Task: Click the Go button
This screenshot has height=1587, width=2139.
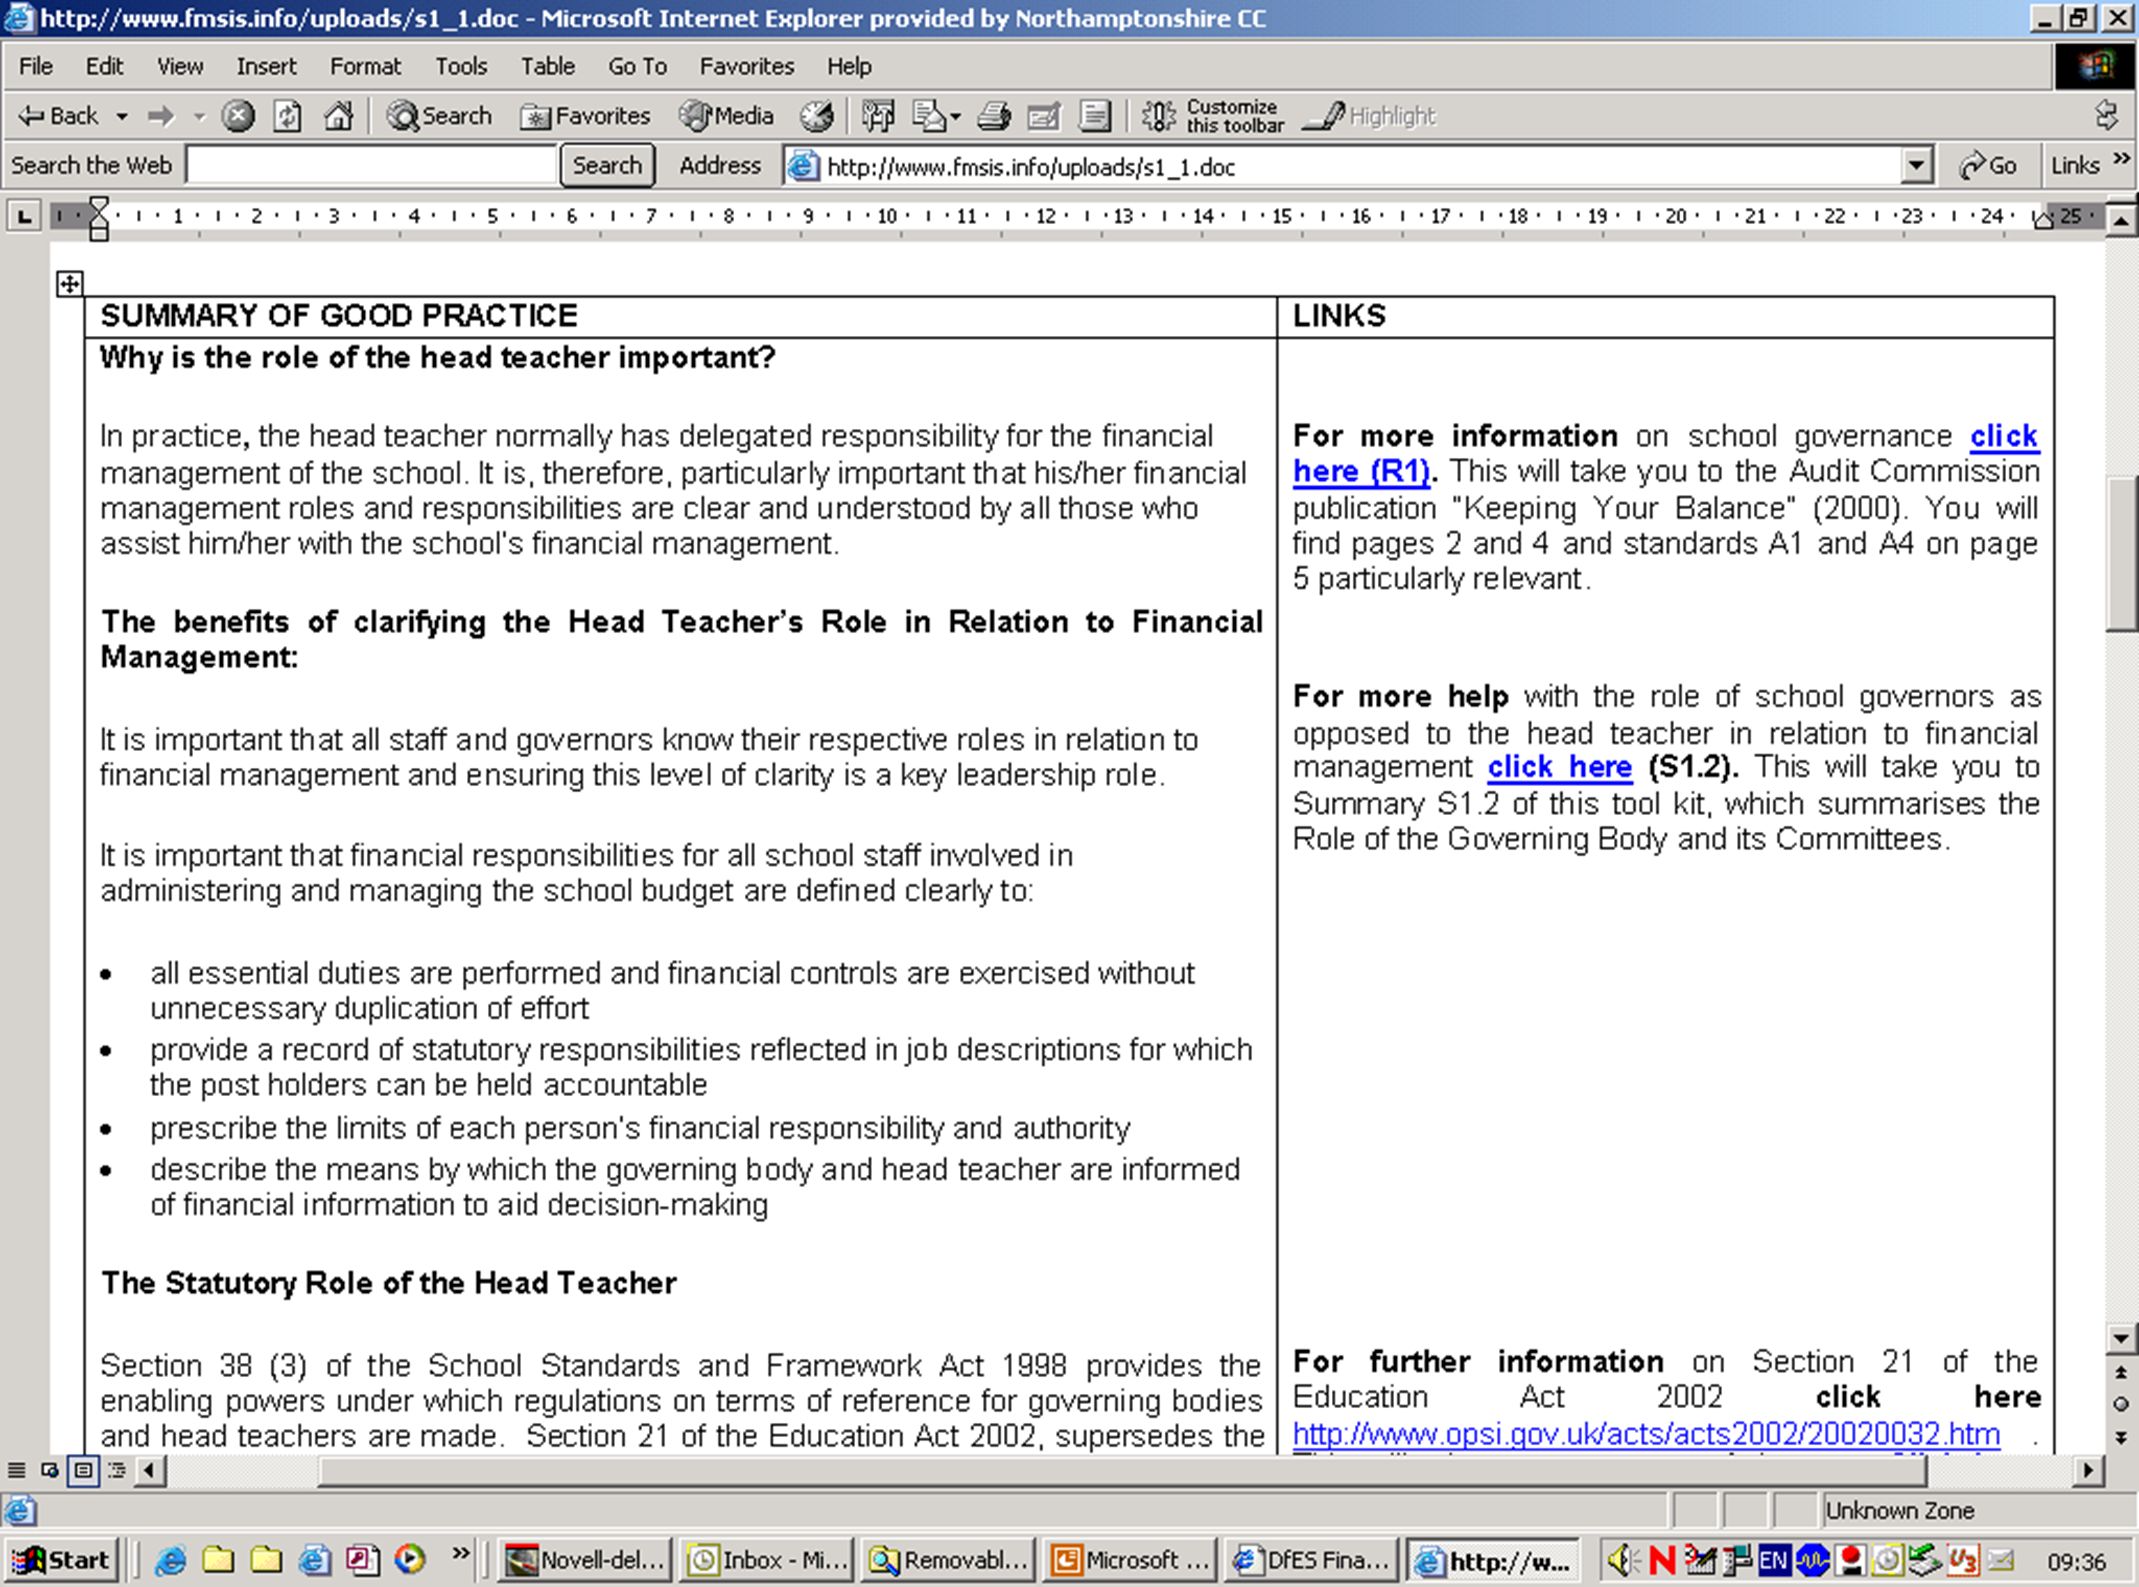Action: coord(1987,166)
